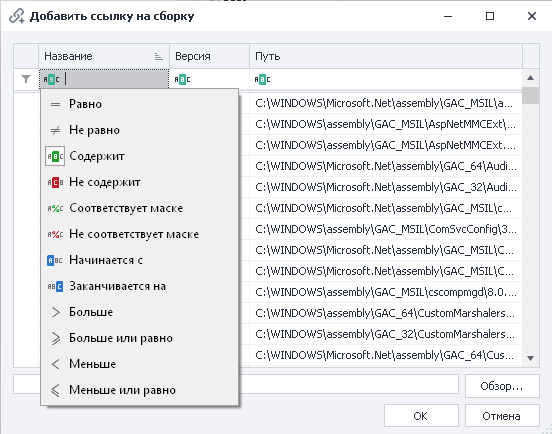This screenshot has height=434, width=552.
Task: Pick the 'Заканчивается на' ends-with icon
Action: pos(55,287)
